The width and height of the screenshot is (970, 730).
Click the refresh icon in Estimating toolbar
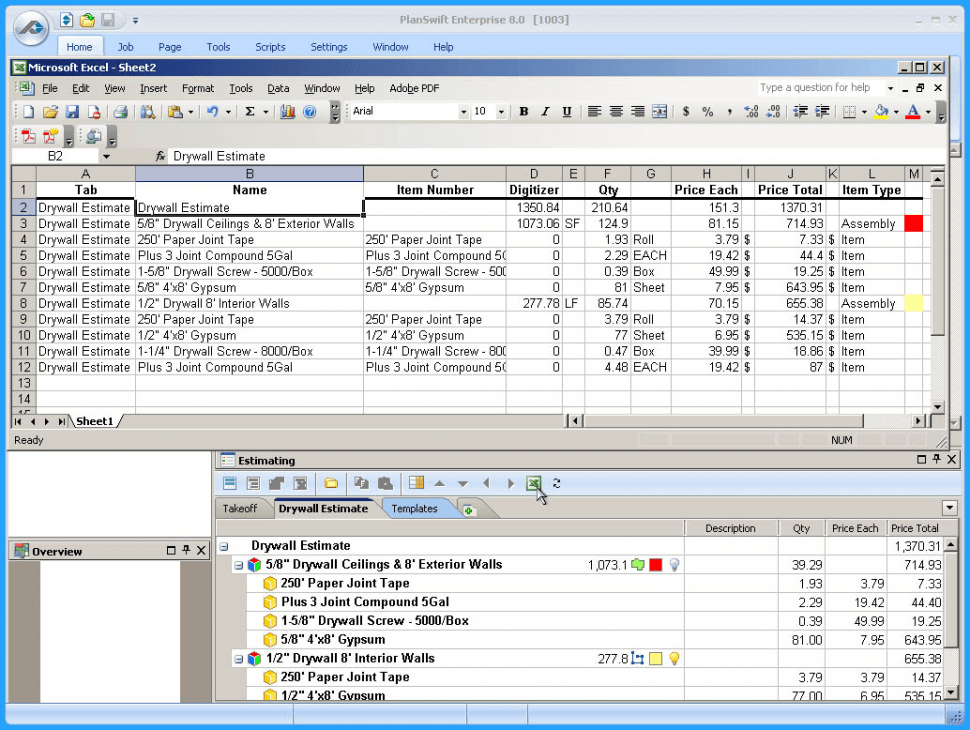coord(556,483)
